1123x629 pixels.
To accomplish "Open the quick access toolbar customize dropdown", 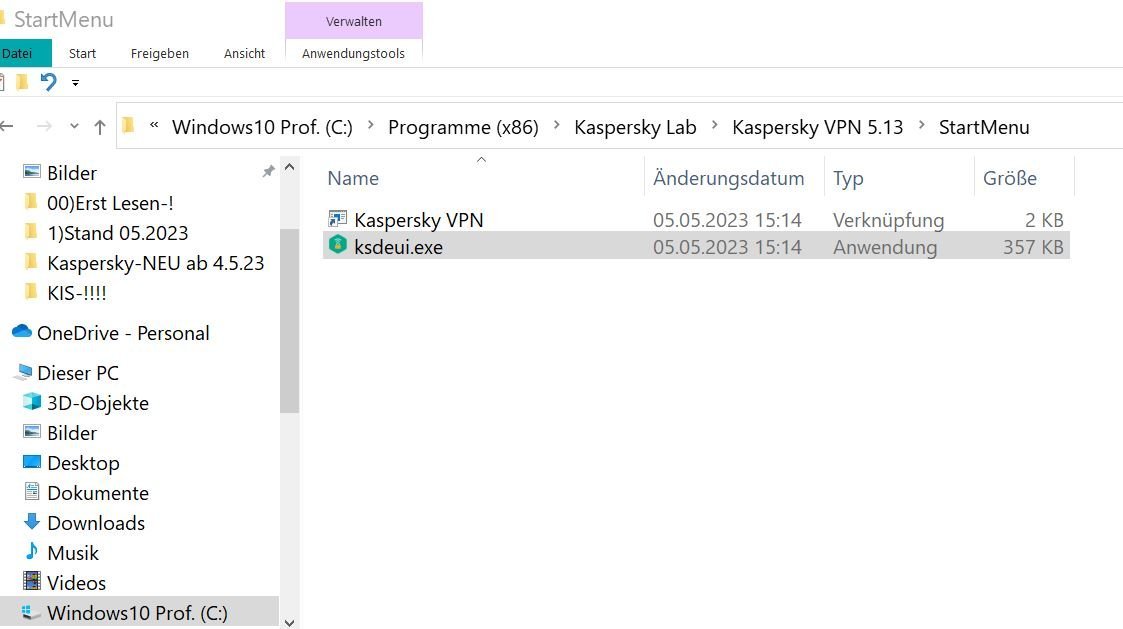I will click(75, 83).
